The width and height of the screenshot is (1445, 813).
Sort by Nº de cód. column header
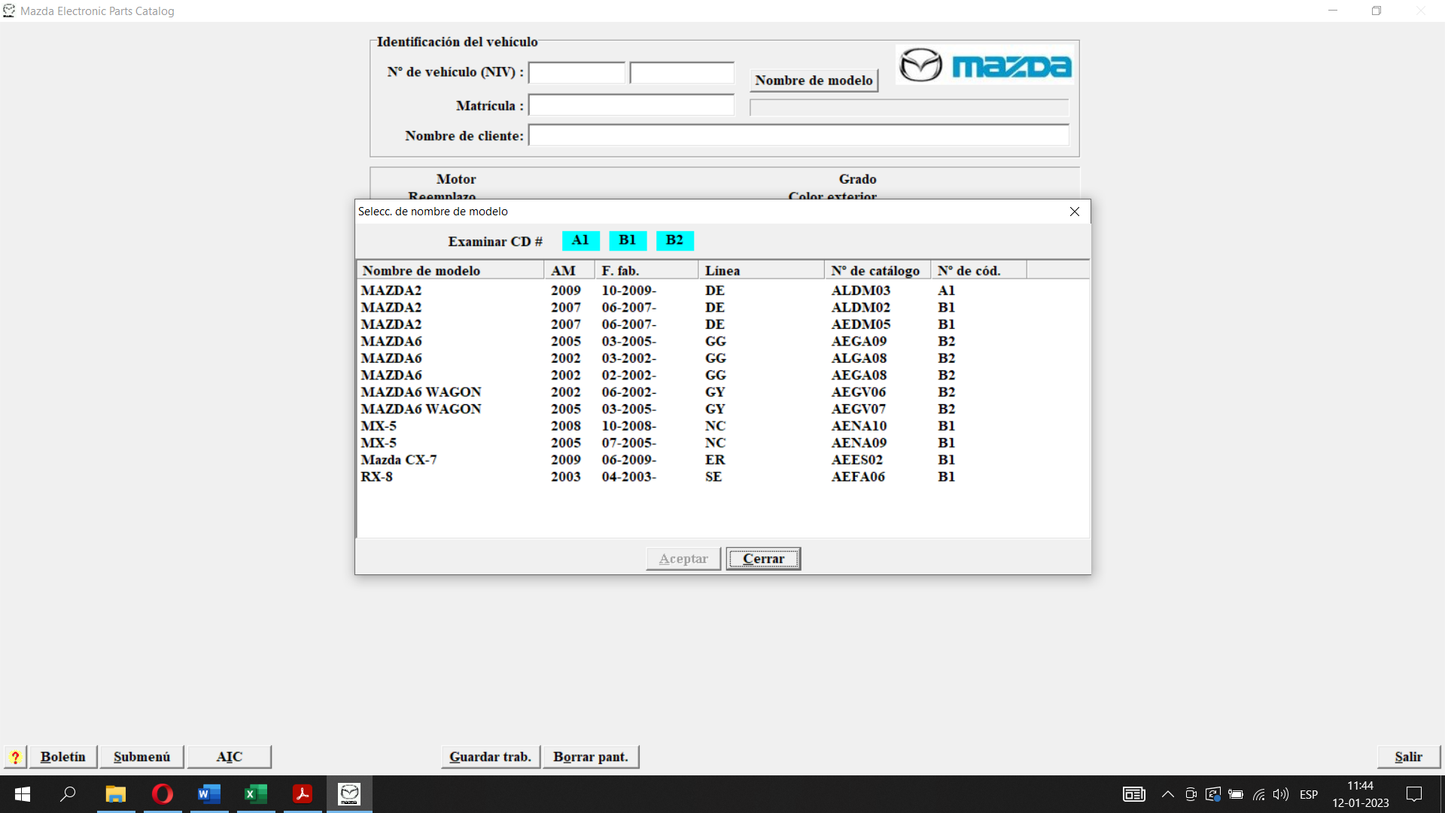(x=978, y=271)
